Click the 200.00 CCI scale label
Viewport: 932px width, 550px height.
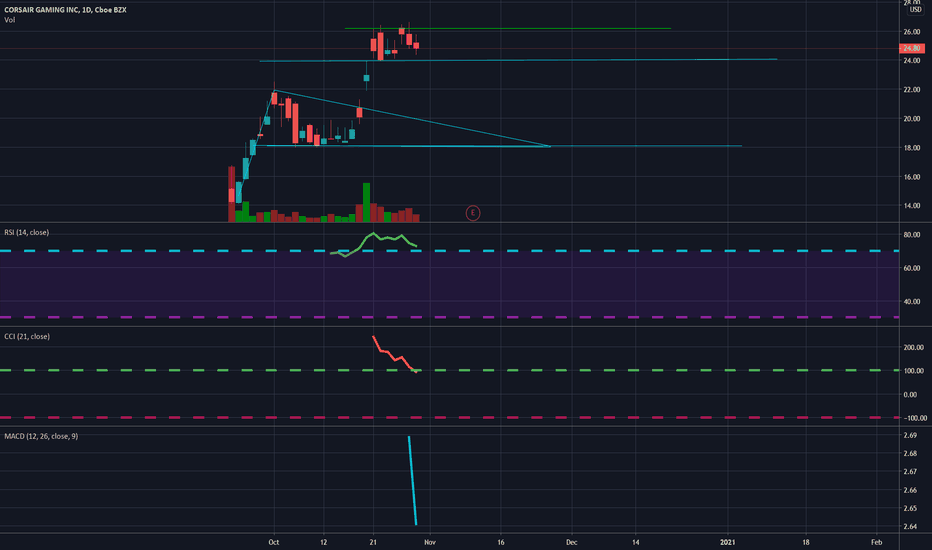point(914,347)
